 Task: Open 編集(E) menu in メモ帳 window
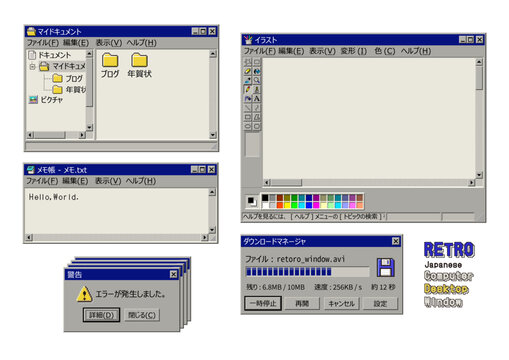75,181
